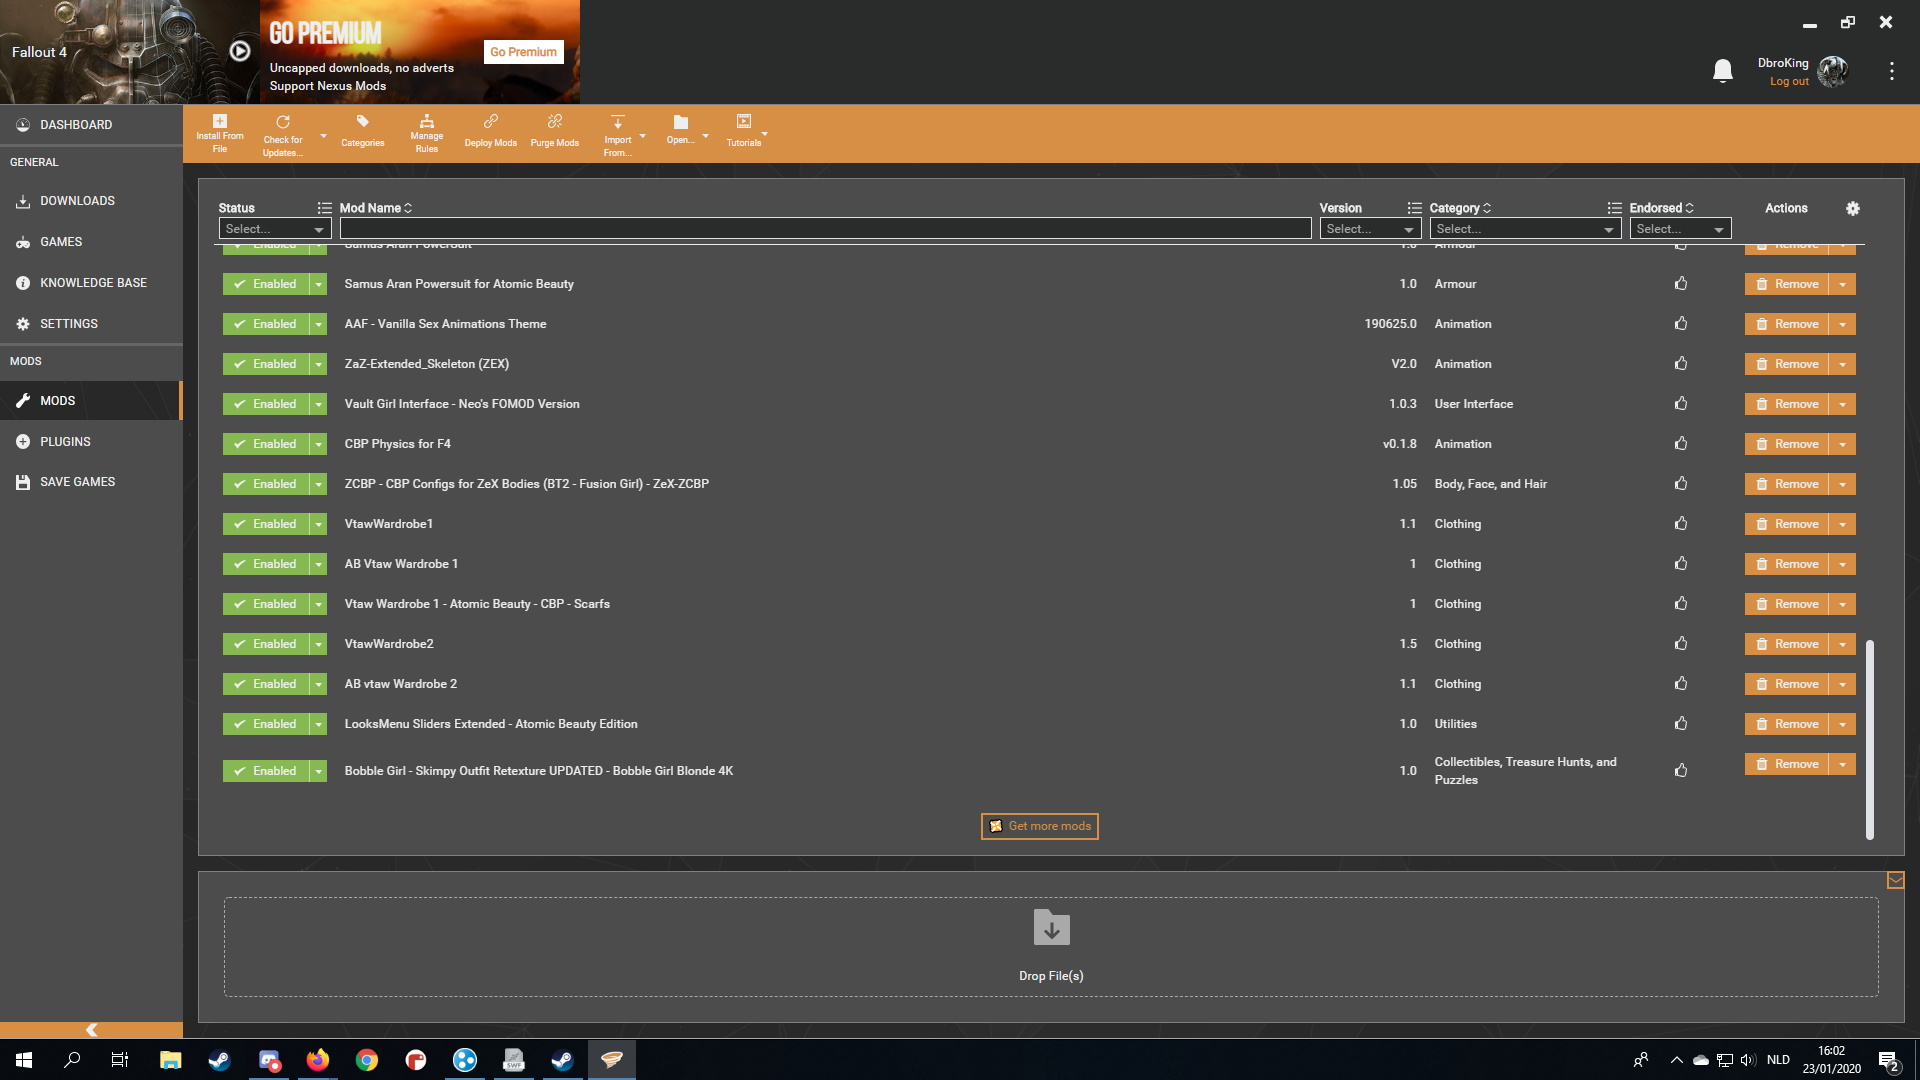Expand Remove dropdown arrow for VtawWardrobe1

pyautogui.click(x=1842, y=524)
